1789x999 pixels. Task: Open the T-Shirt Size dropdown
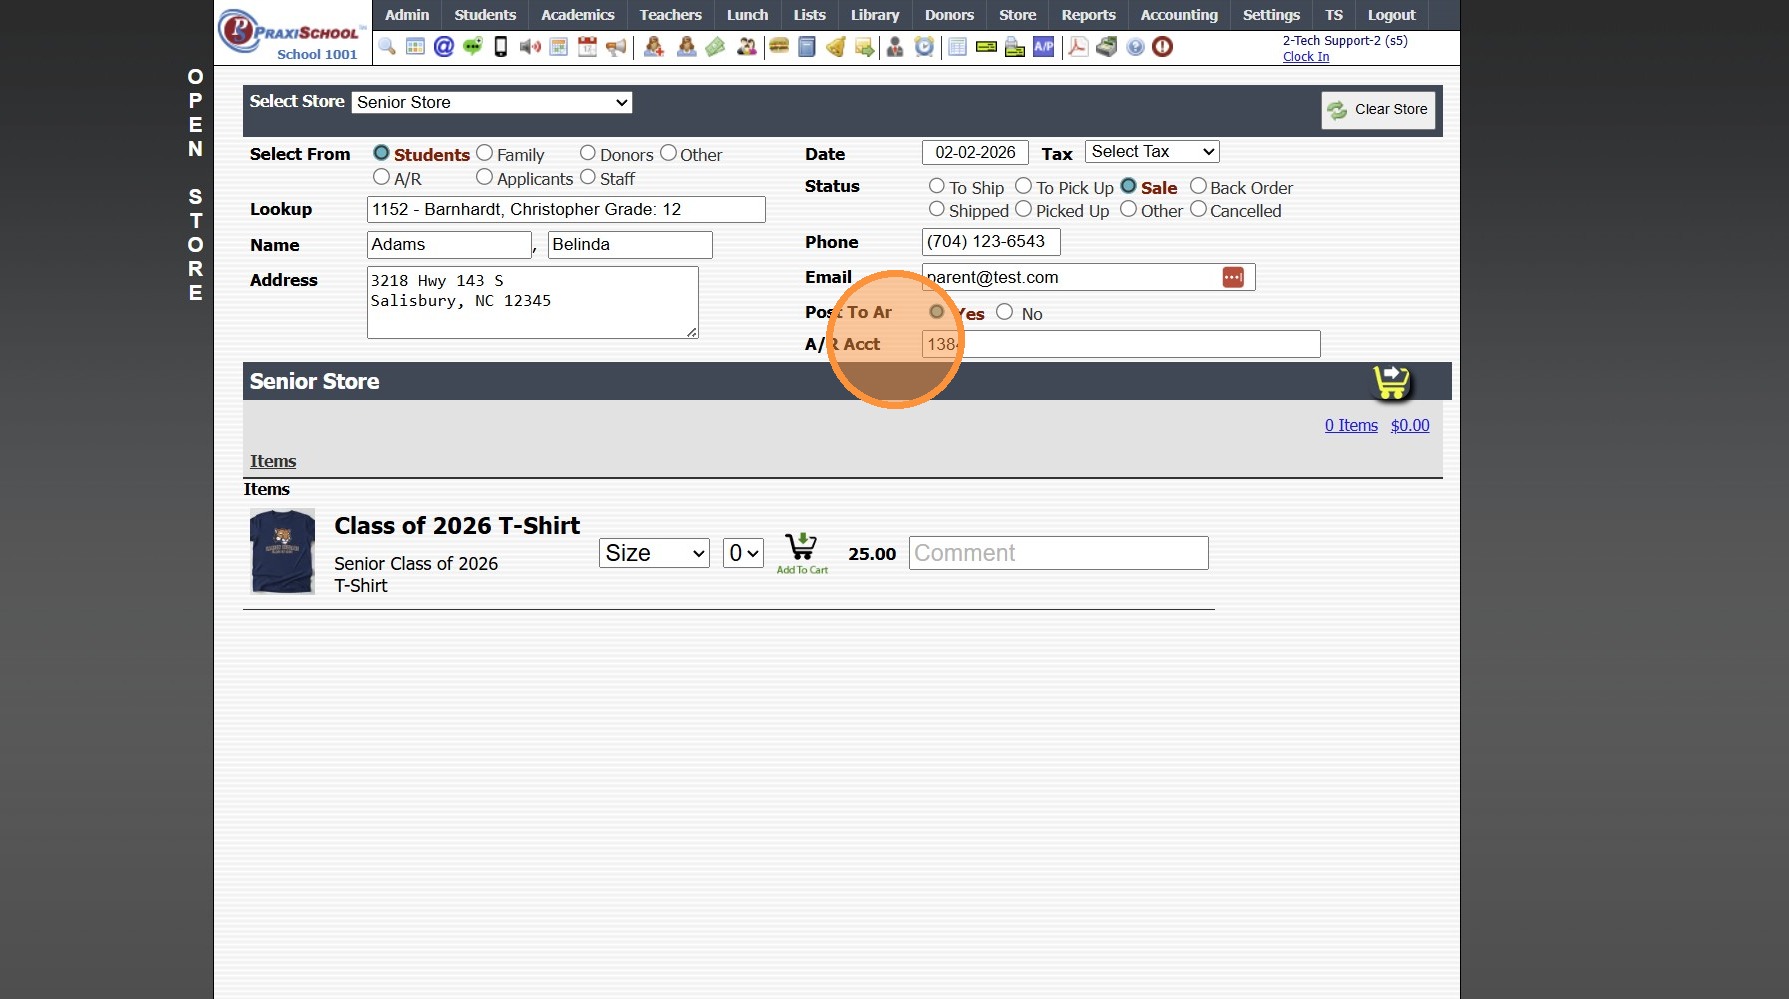[x=654, y=553]
